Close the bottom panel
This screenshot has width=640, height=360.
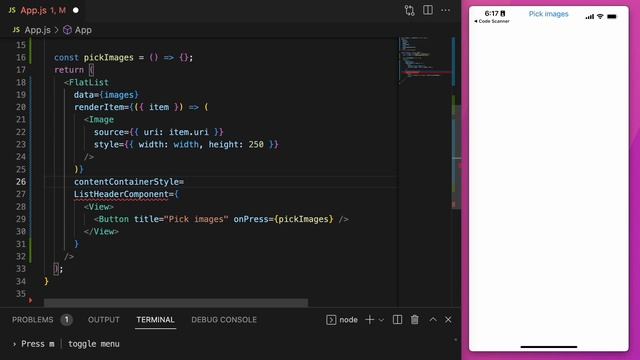[448, 320]
